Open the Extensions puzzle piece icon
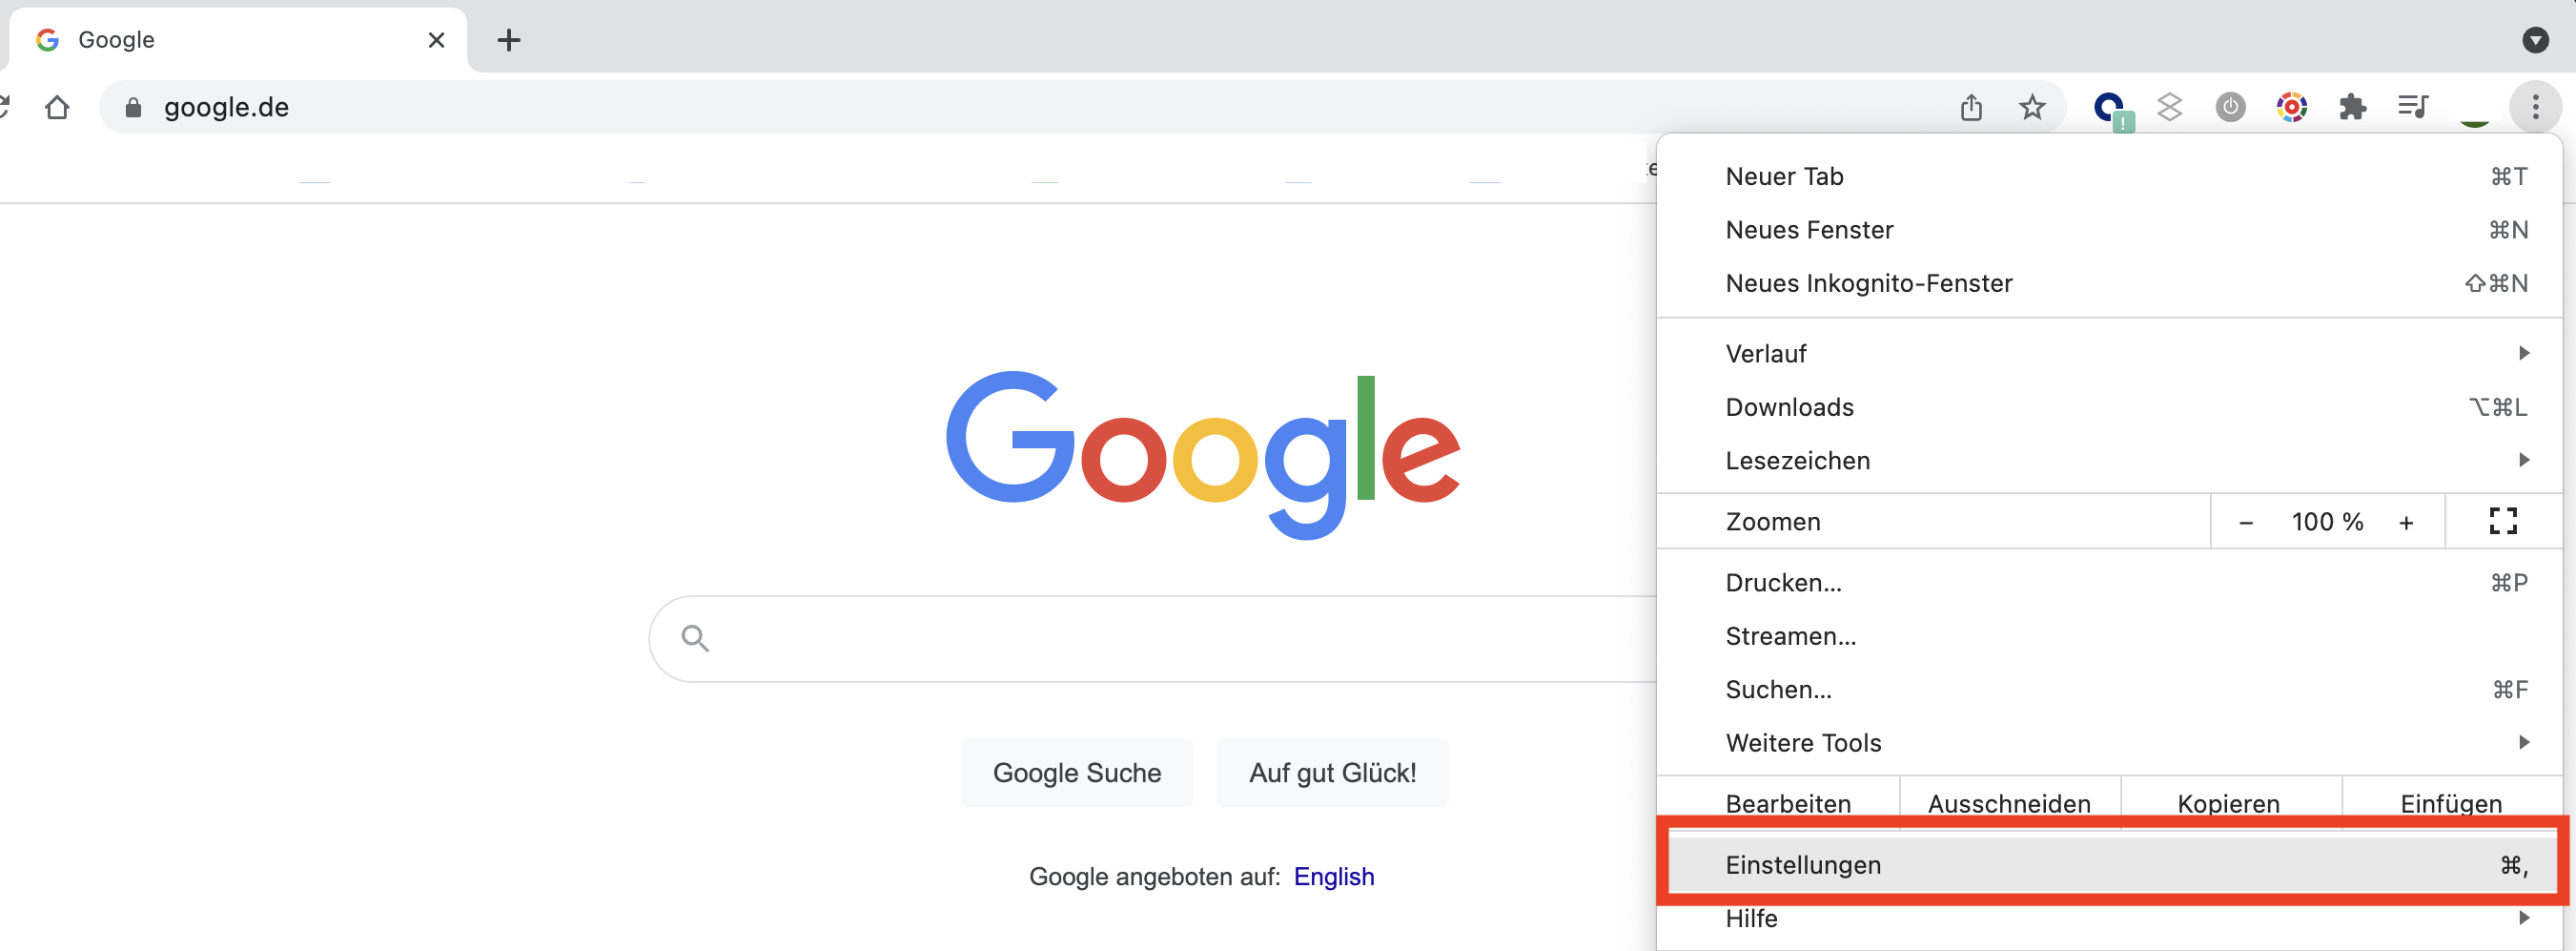 tap(2352, 107)
